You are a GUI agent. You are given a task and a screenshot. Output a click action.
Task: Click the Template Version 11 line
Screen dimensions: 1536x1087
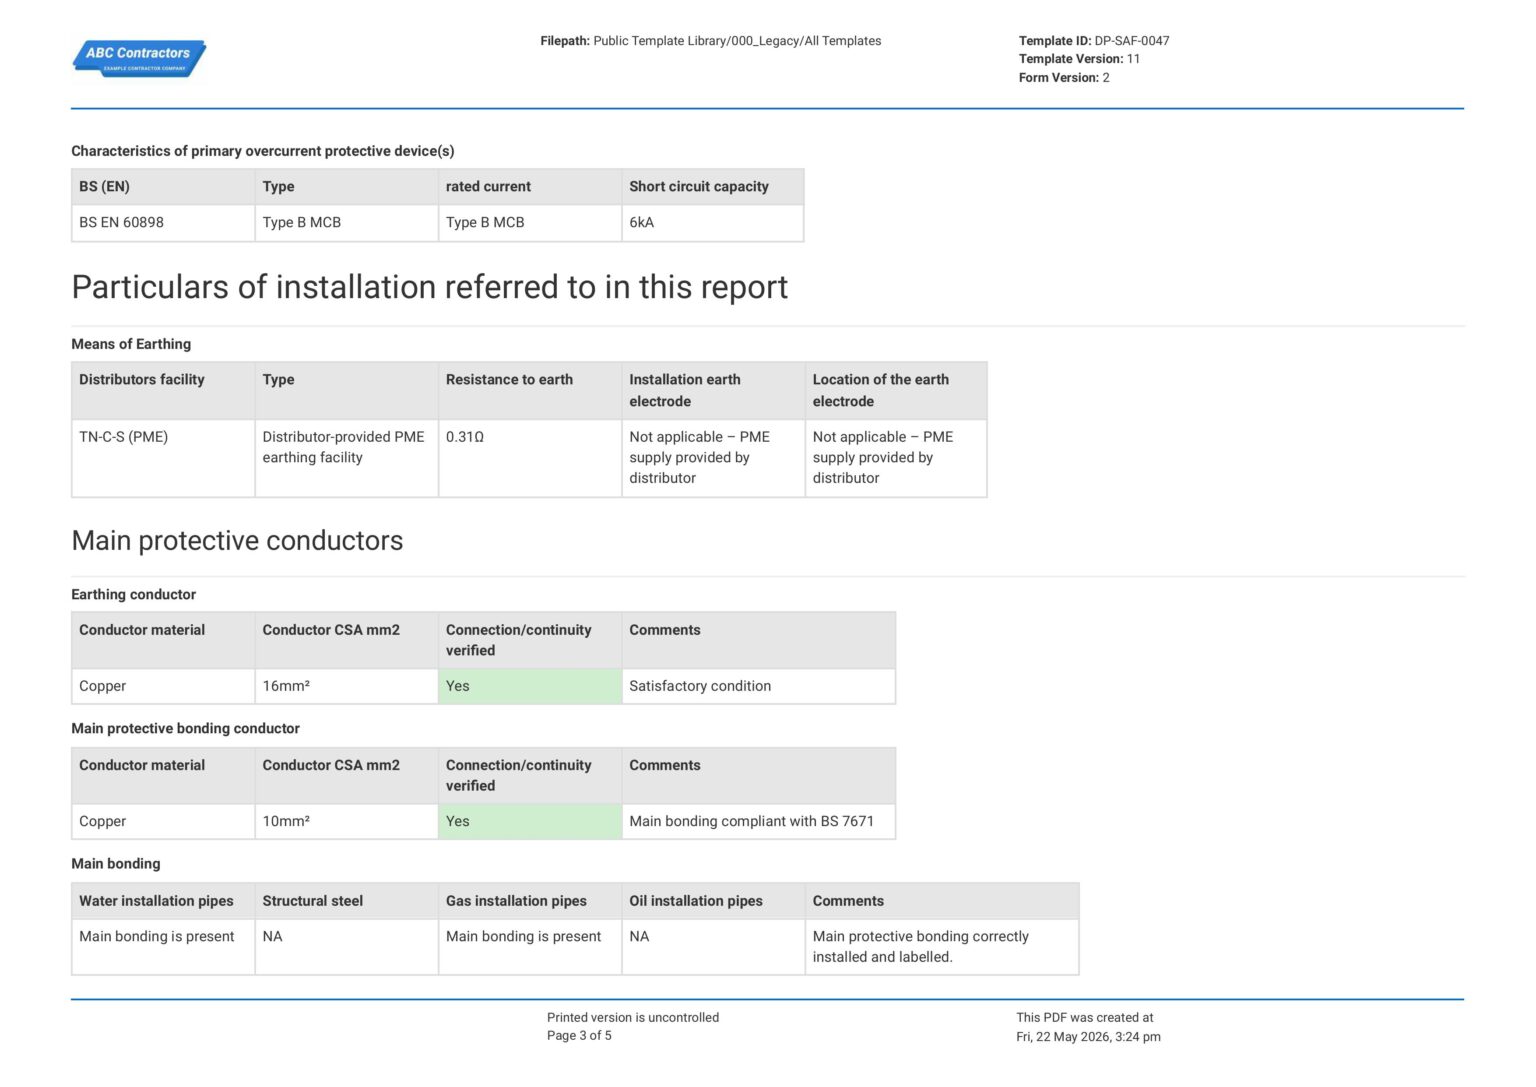pos(1079,59)
